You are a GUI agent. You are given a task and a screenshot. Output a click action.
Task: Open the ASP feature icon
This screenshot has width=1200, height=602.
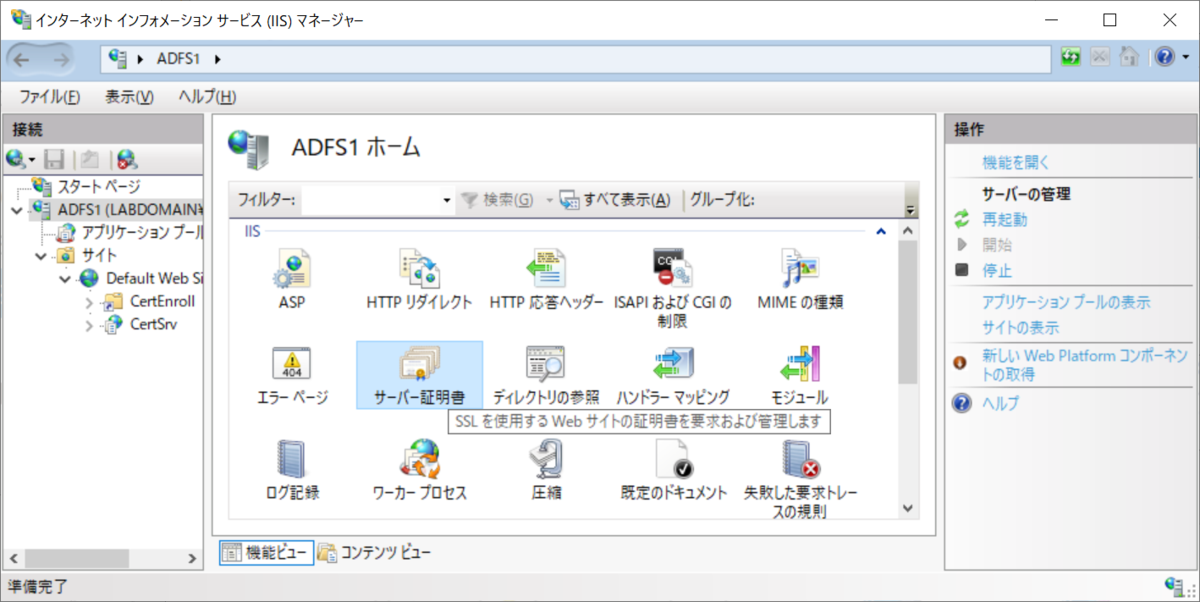[292, 280]
